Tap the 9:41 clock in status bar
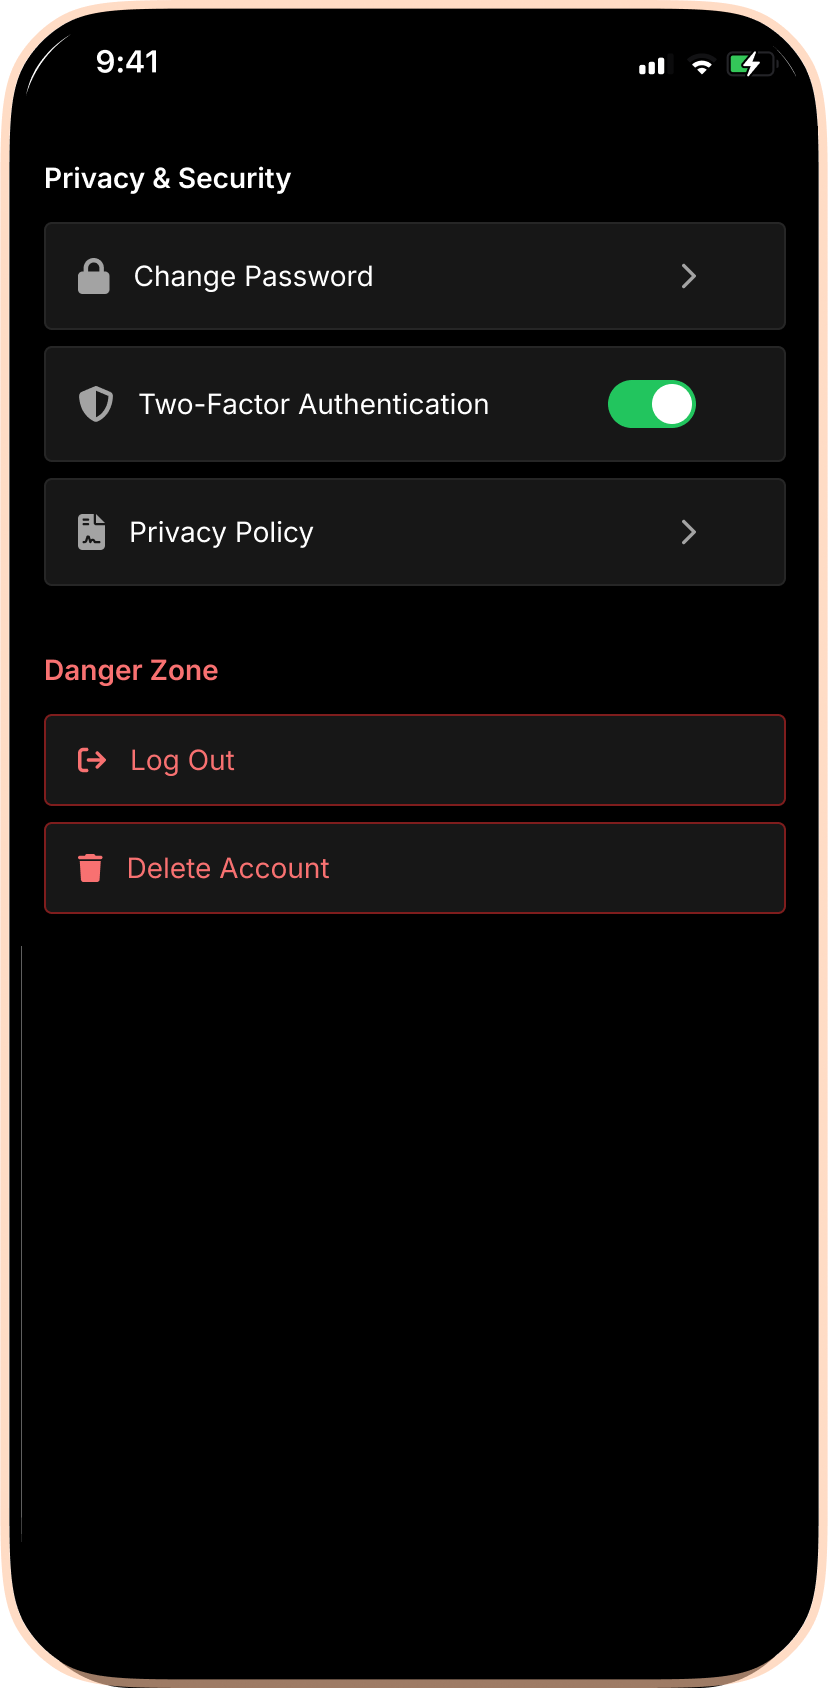This screenshot has height=1688, width=828. [x=127, y=62]
